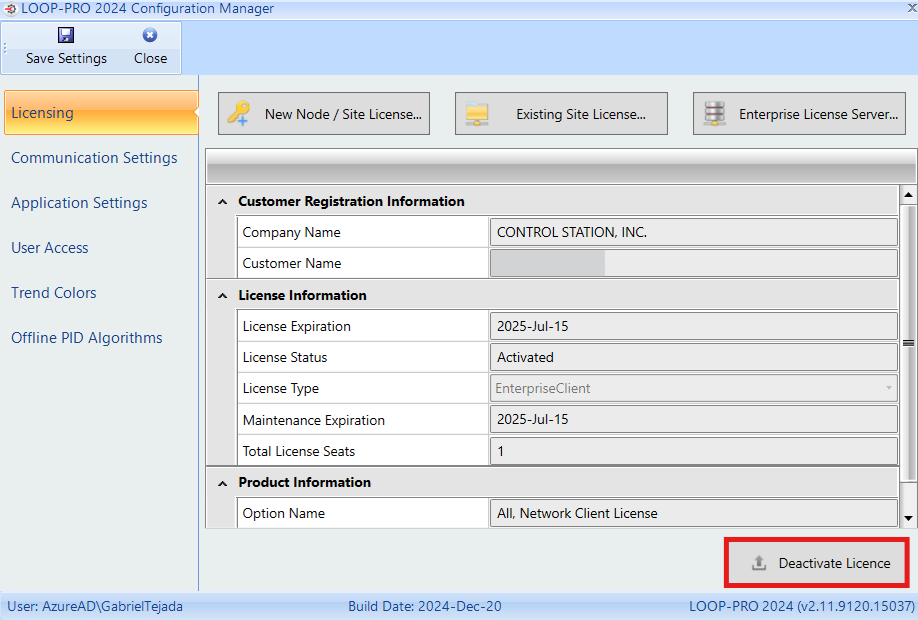Click the Total License Seats value field
The image size is (918, 620).
[x=693, y=451]
